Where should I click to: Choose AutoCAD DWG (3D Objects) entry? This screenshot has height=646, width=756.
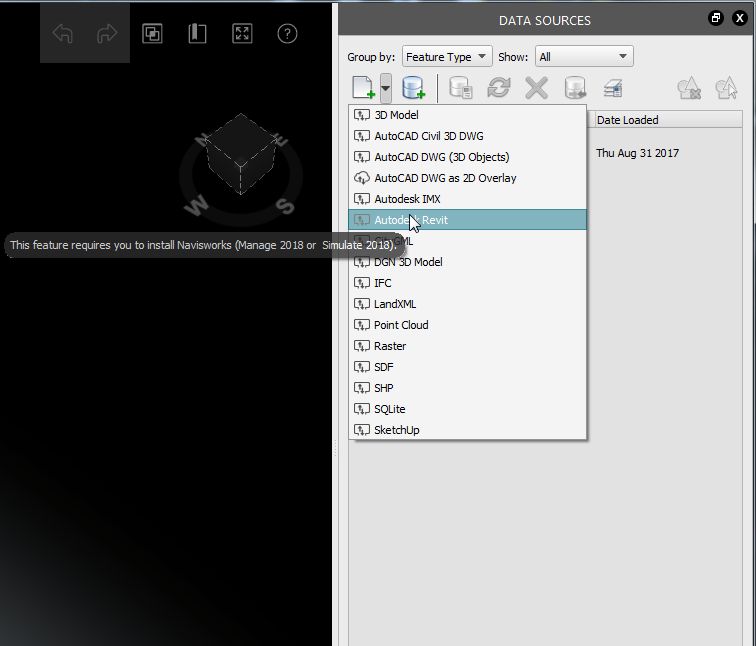click(x=467, y=157)
